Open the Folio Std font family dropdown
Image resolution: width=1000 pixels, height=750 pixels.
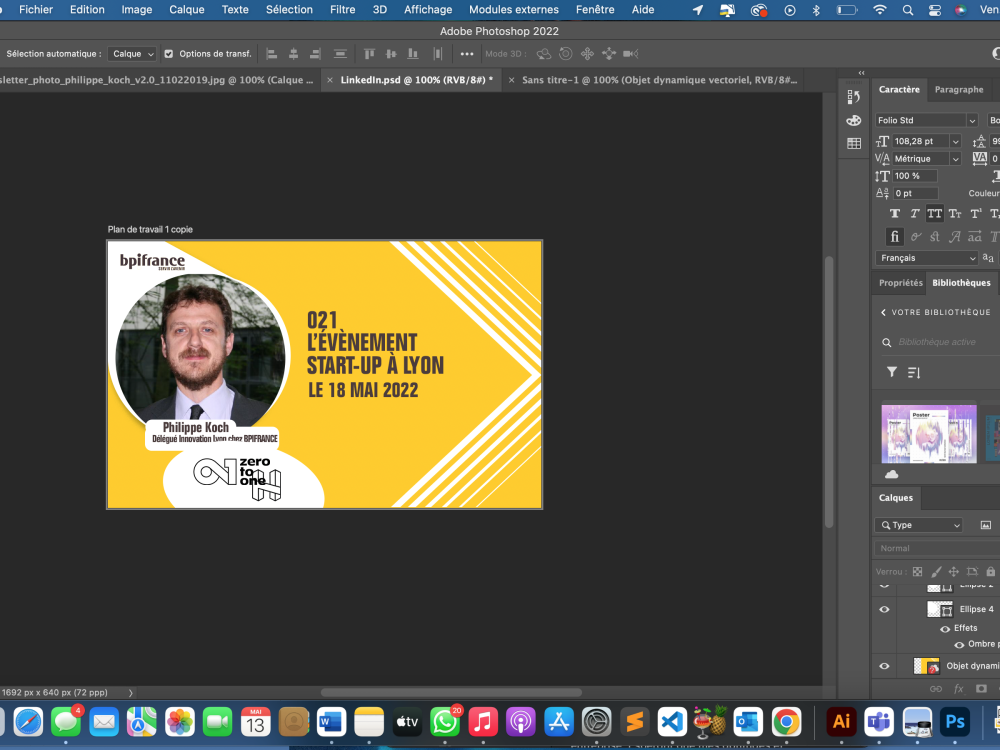(x=972, y=121)
